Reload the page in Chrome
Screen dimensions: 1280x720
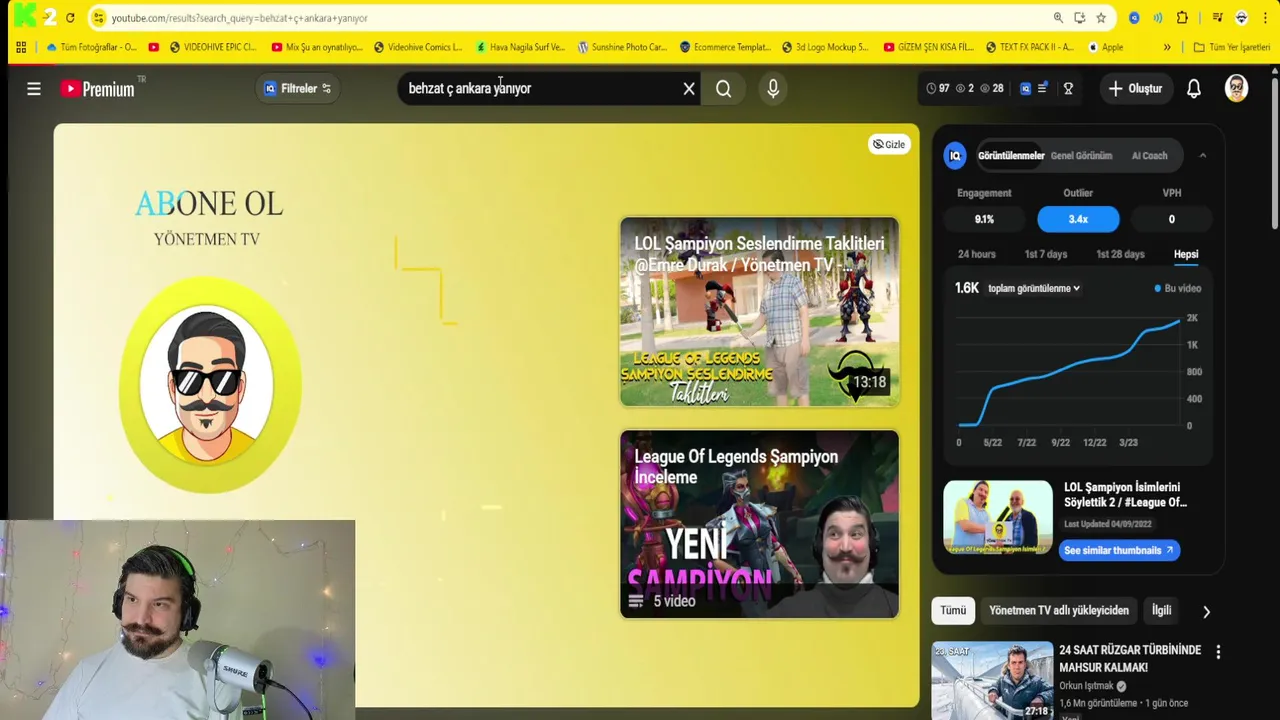[70, 18]
